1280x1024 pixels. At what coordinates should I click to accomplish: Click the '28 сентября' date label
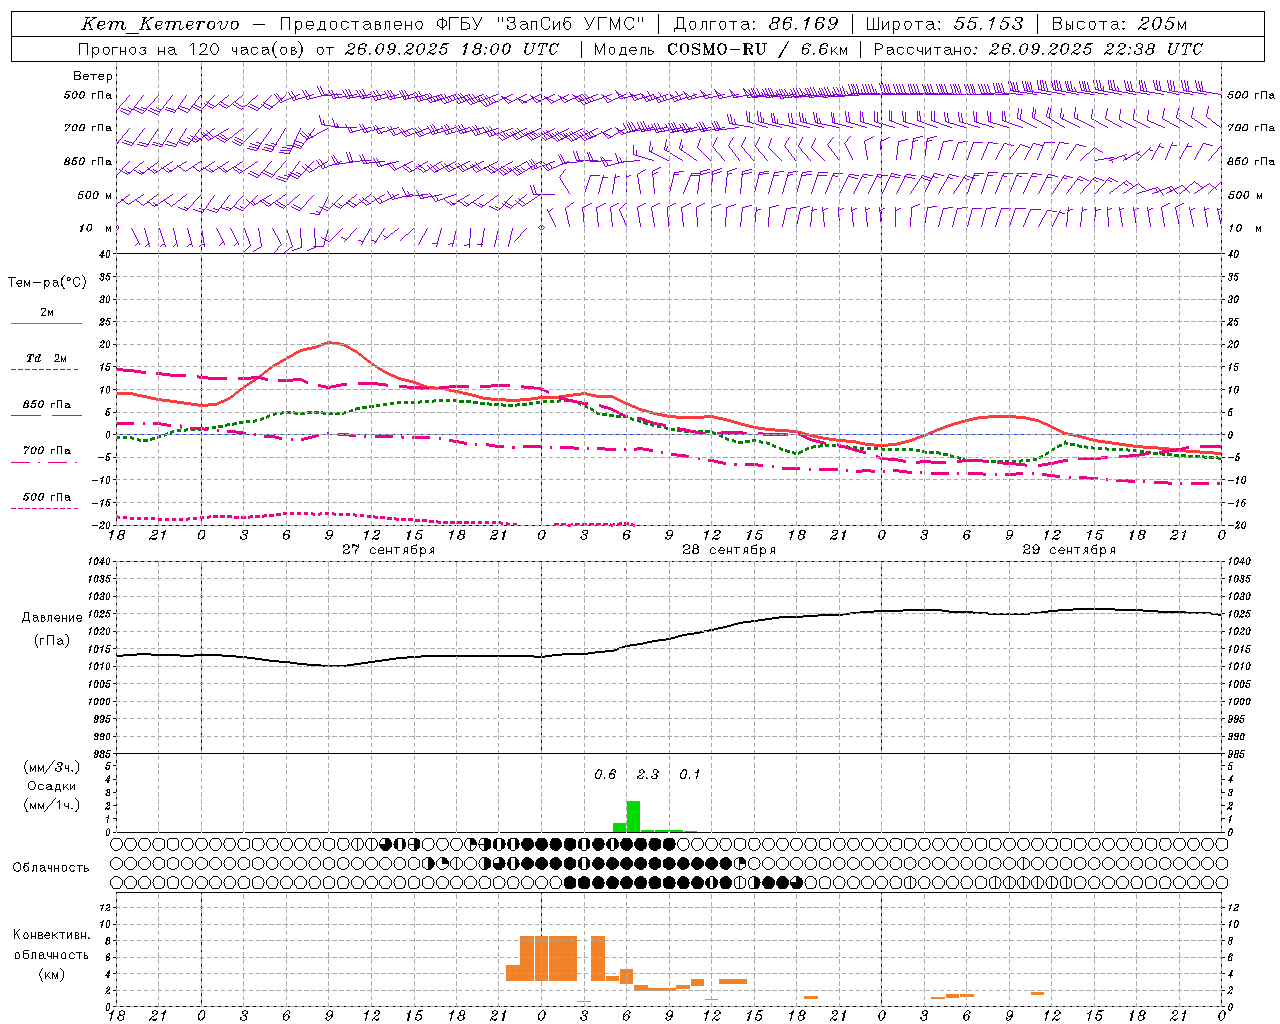coord(729,549)
